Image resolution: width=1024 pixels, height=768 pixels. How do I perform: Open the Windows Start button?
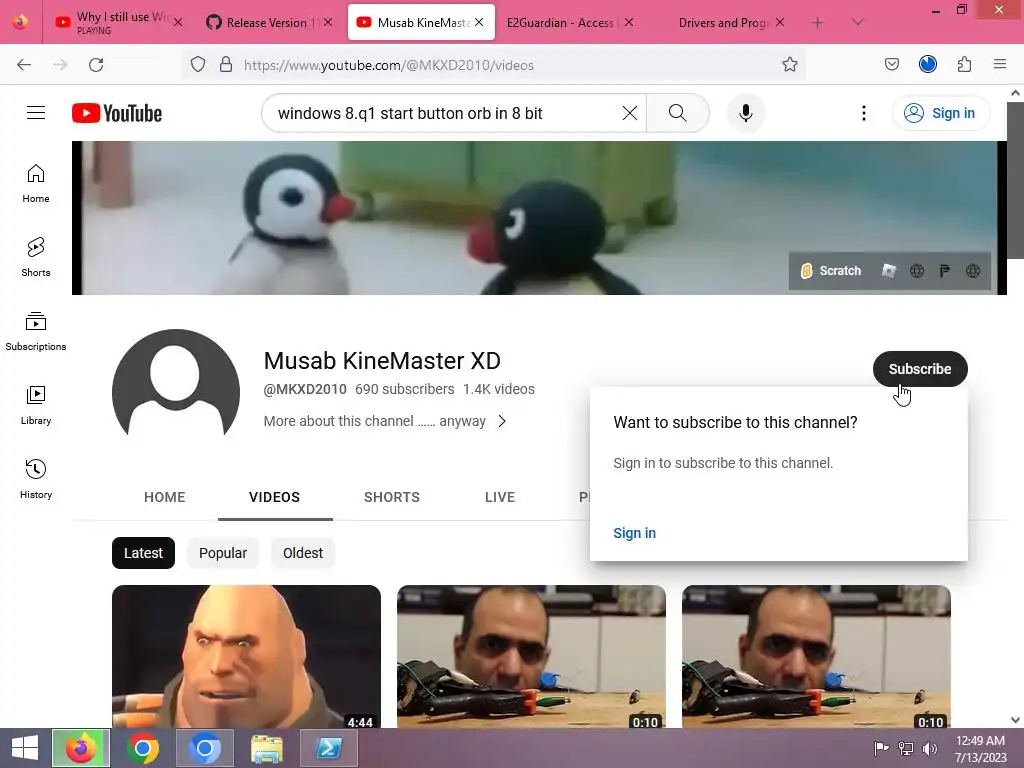click(25, 748)
